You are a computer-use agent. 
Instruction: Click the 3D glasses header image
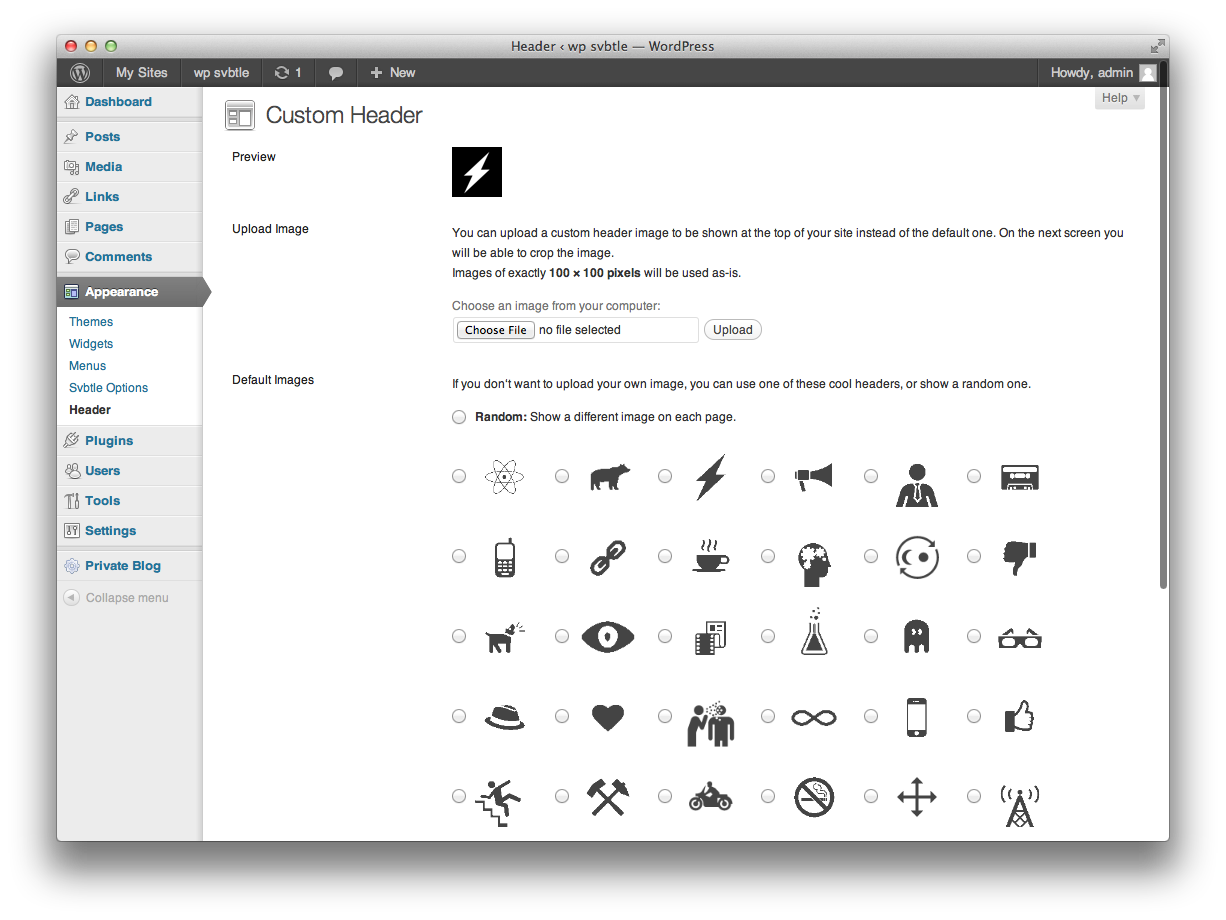click(1020, 637)
